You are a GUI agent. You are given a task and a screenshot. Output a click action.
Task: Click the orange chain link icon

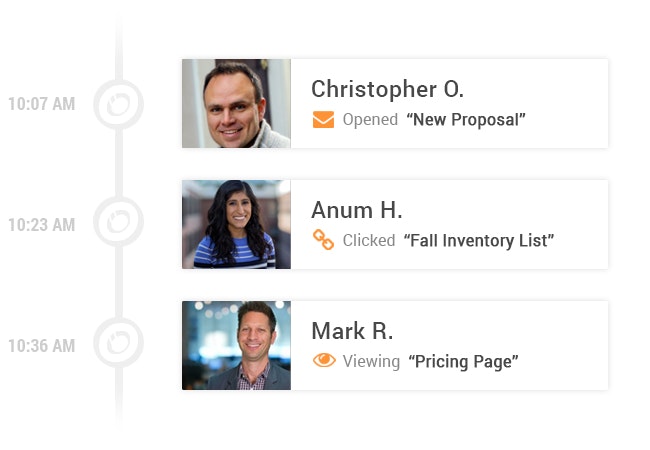[323, 240]
